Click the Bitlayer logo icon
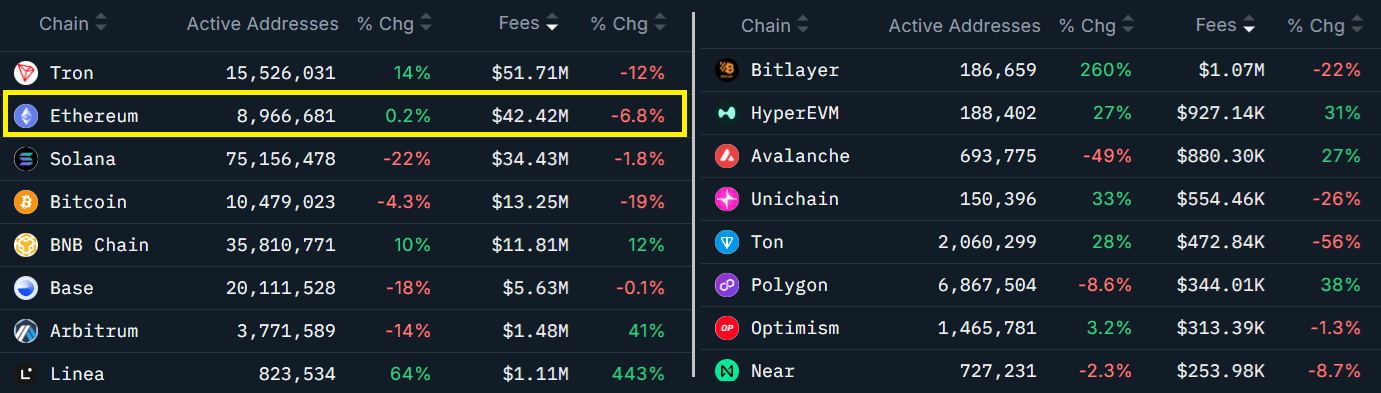The height and width of the screenshot is (393, 1381). click(x=727, y=70)
